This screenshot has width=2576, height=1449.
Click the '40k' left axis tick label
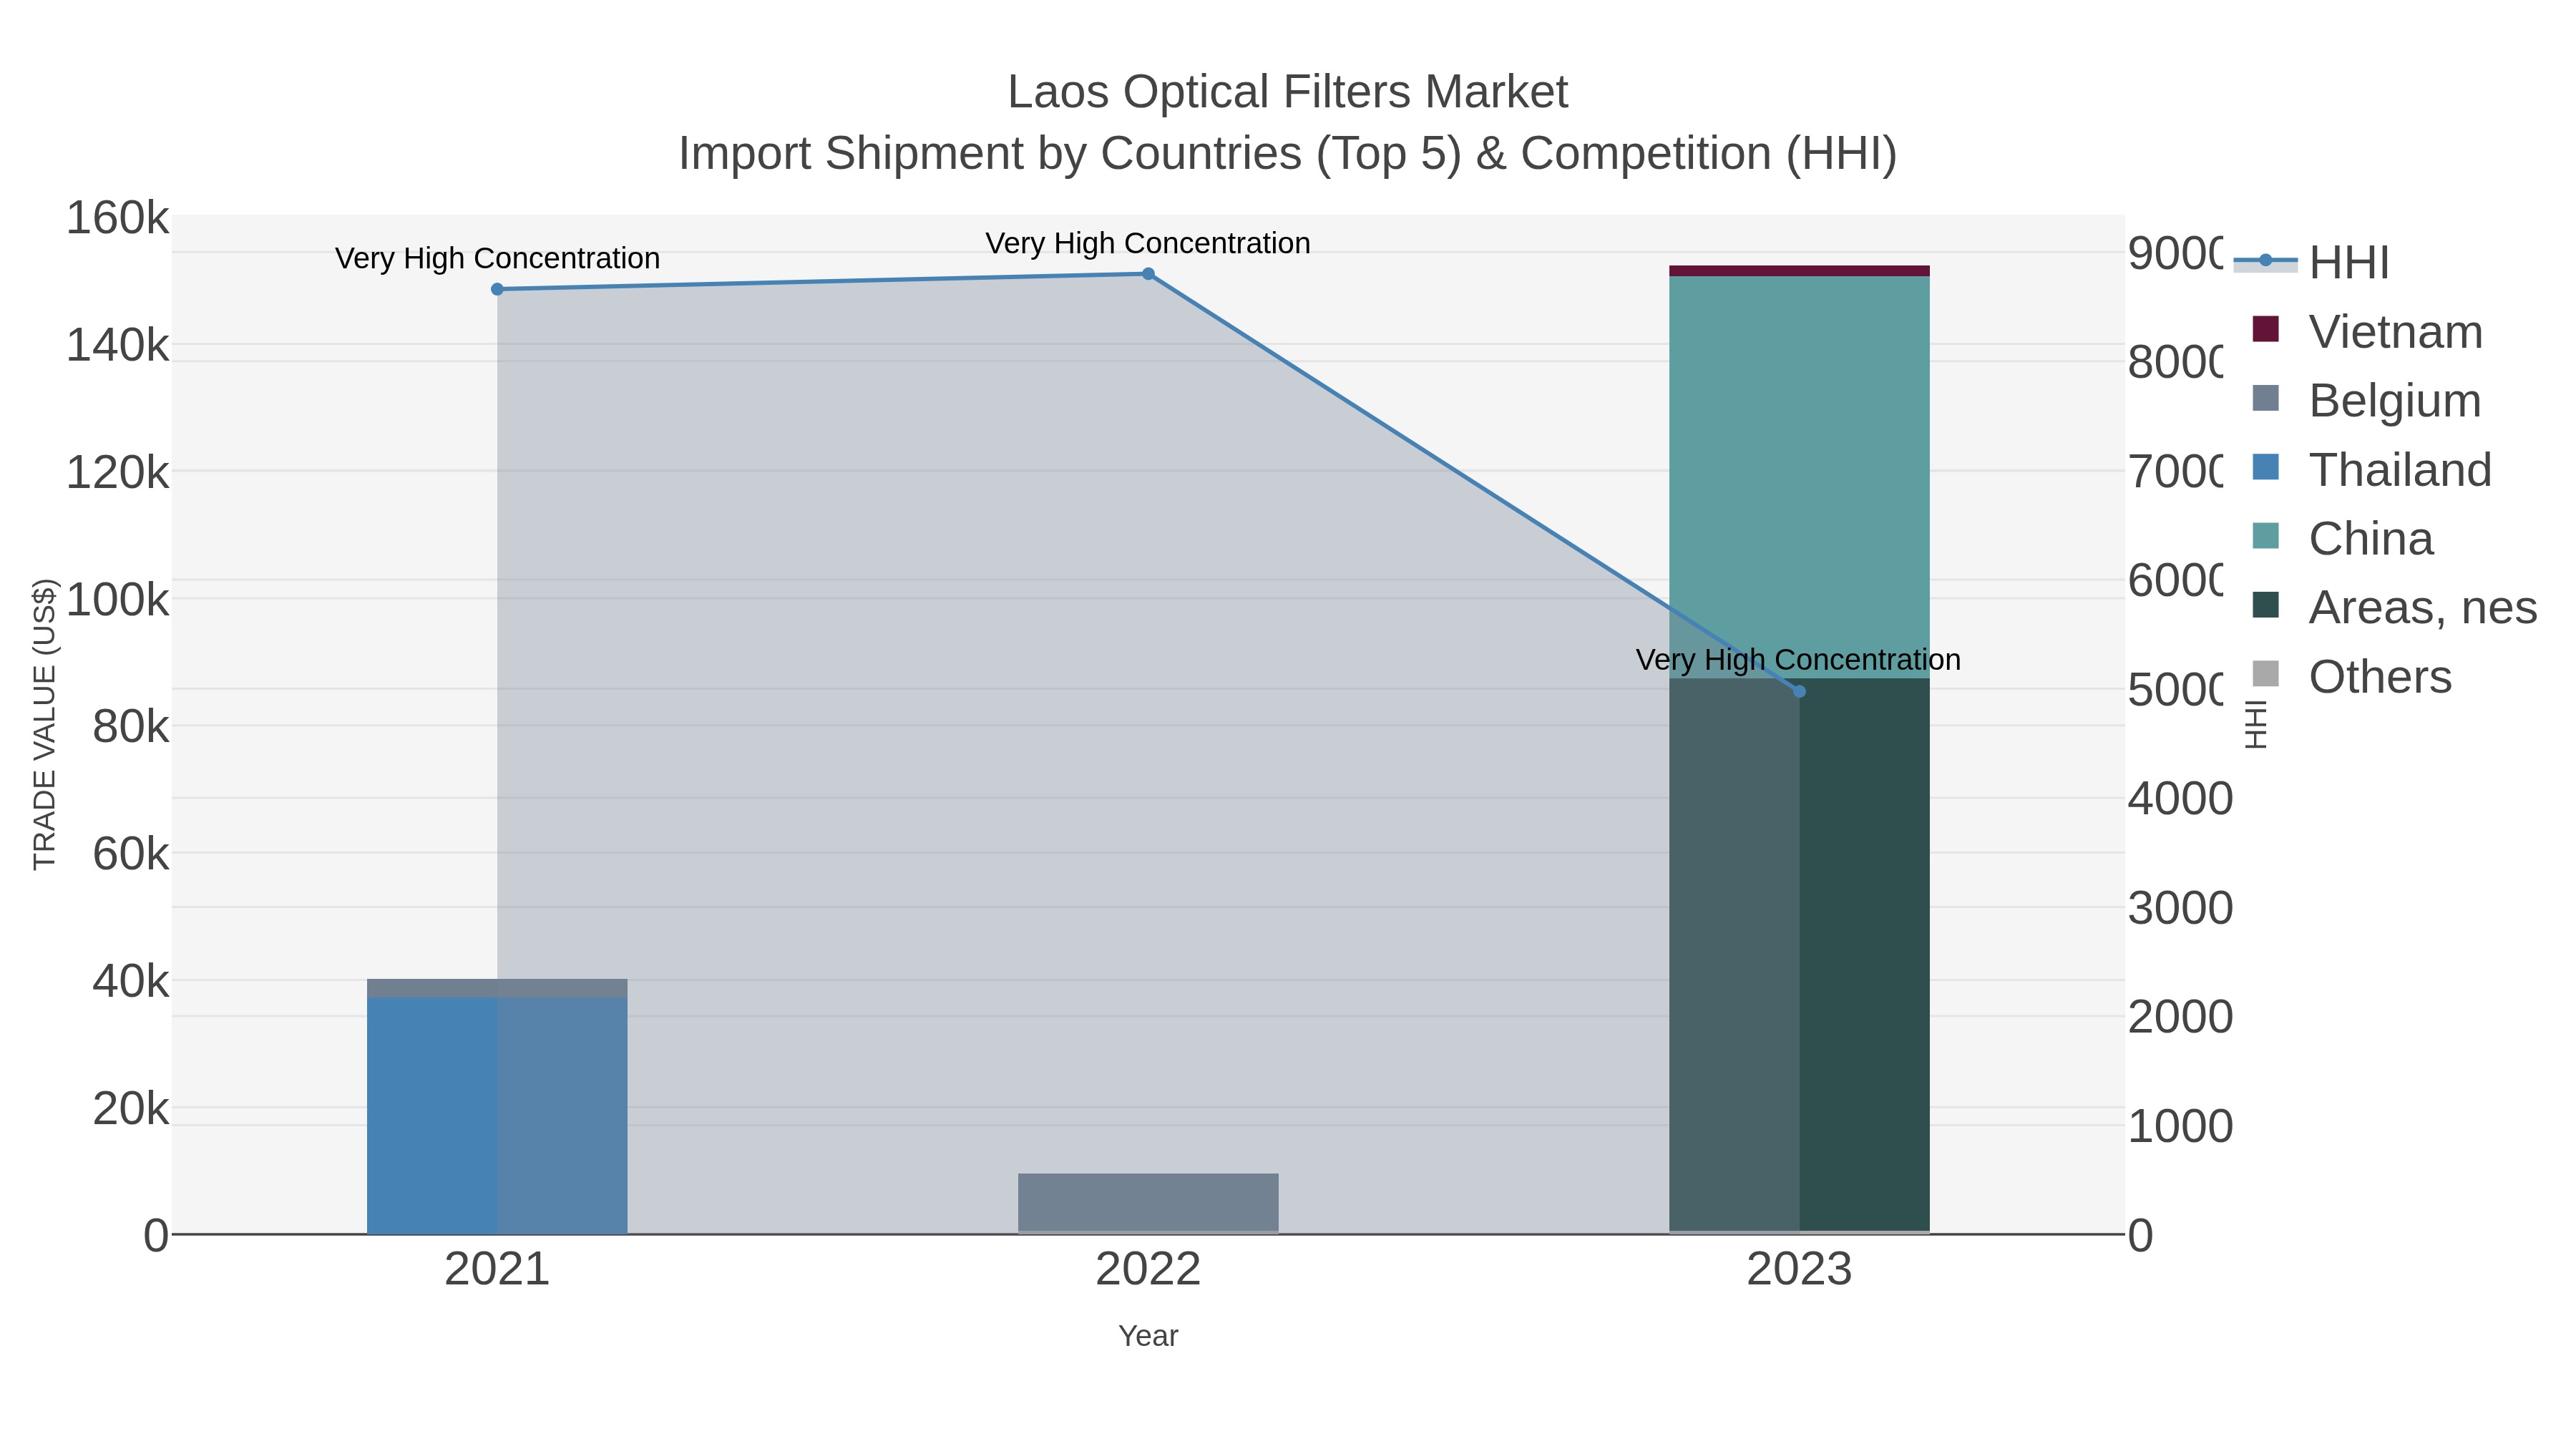point(130,982)
